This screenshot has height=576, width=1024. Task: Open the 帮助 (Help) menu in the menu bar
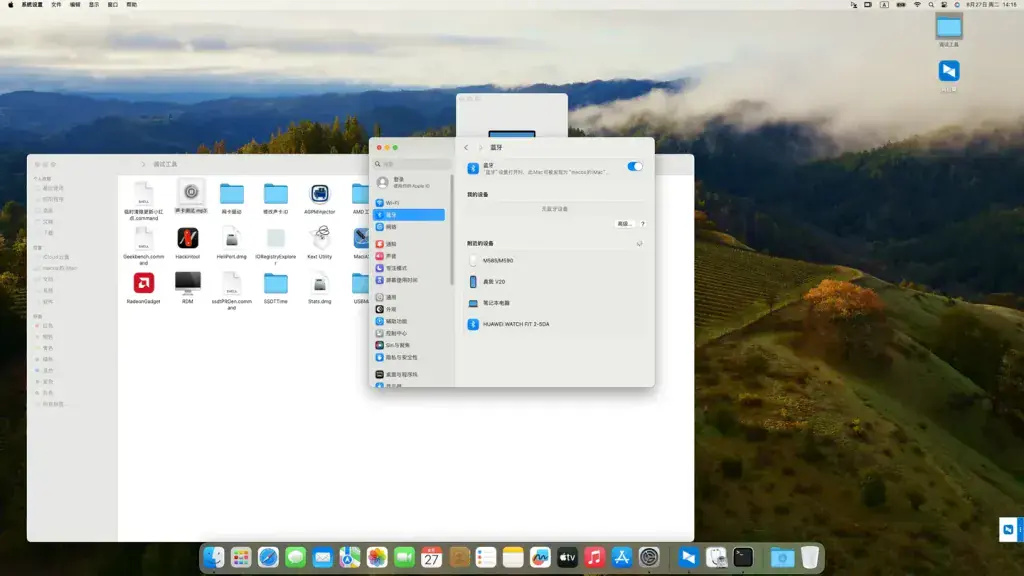click(x=132, y=5)
